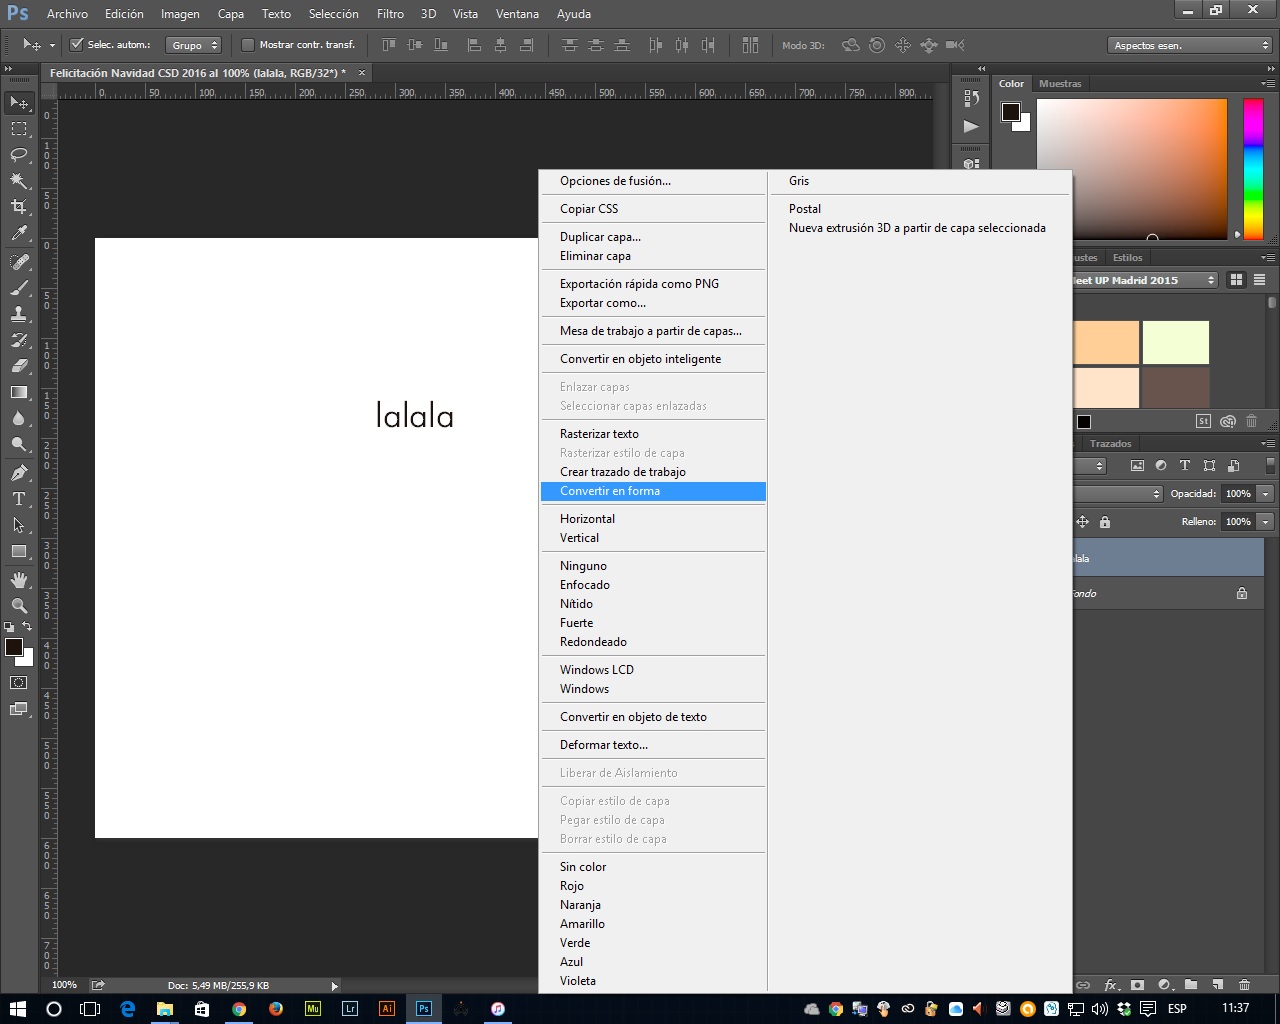Select the Lasso tool
1280x1024 pixels.
pyautogui.click(x=19, y=155)
